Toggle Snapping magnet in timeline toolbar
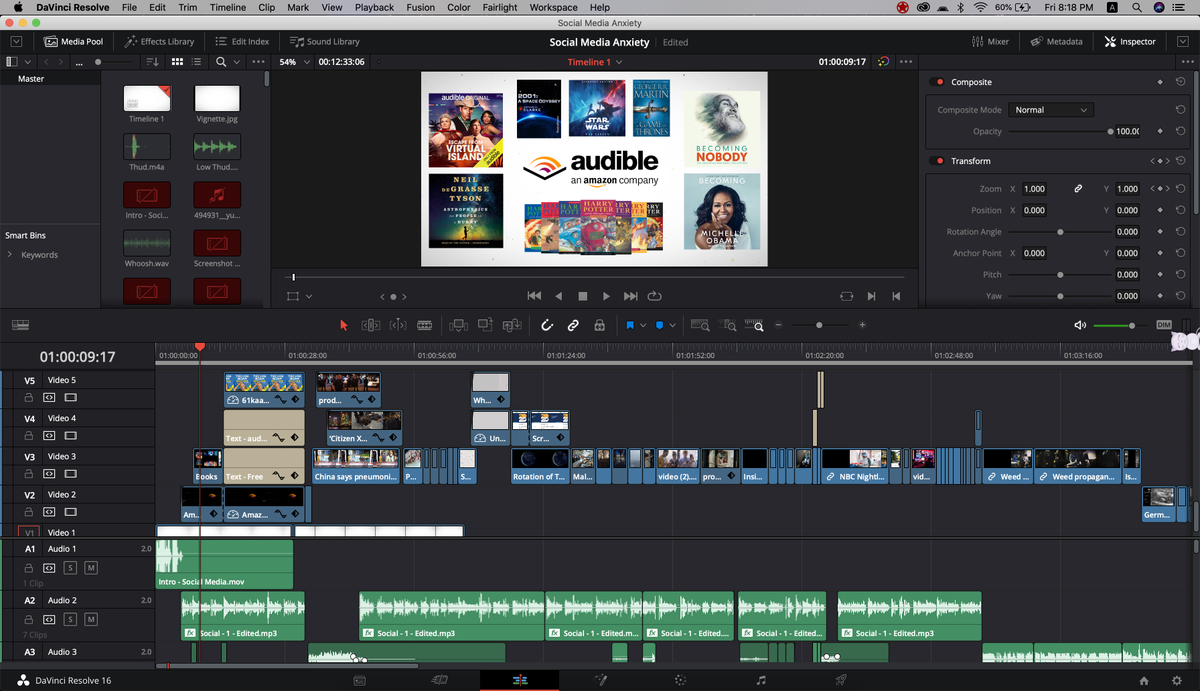This screenshot has width=1200, height=691. pos(547,325)
